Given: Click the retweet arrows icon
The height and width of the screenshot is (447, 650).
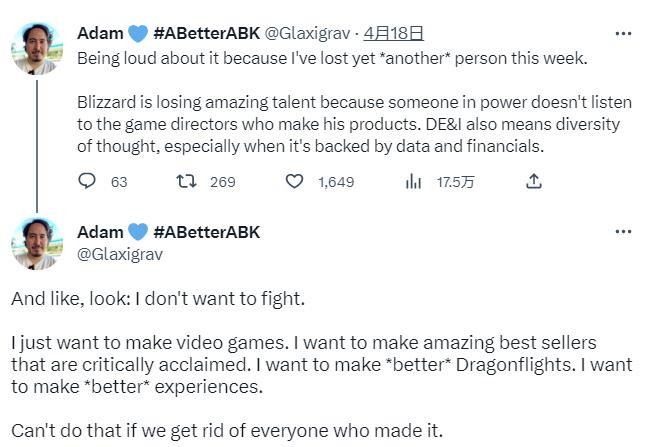Looking at the screenshot, I should pos(187,181).
